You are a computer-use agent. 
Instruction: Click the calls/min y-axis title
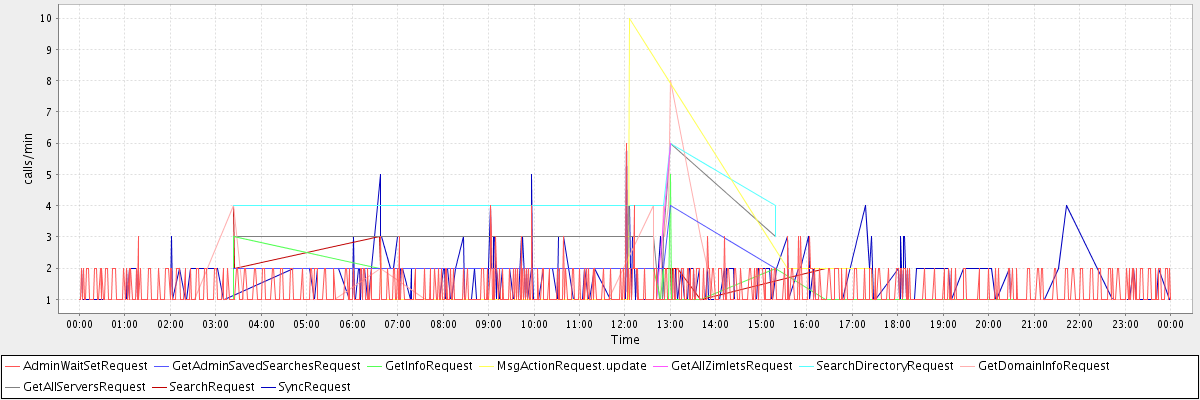click(30, 159)
